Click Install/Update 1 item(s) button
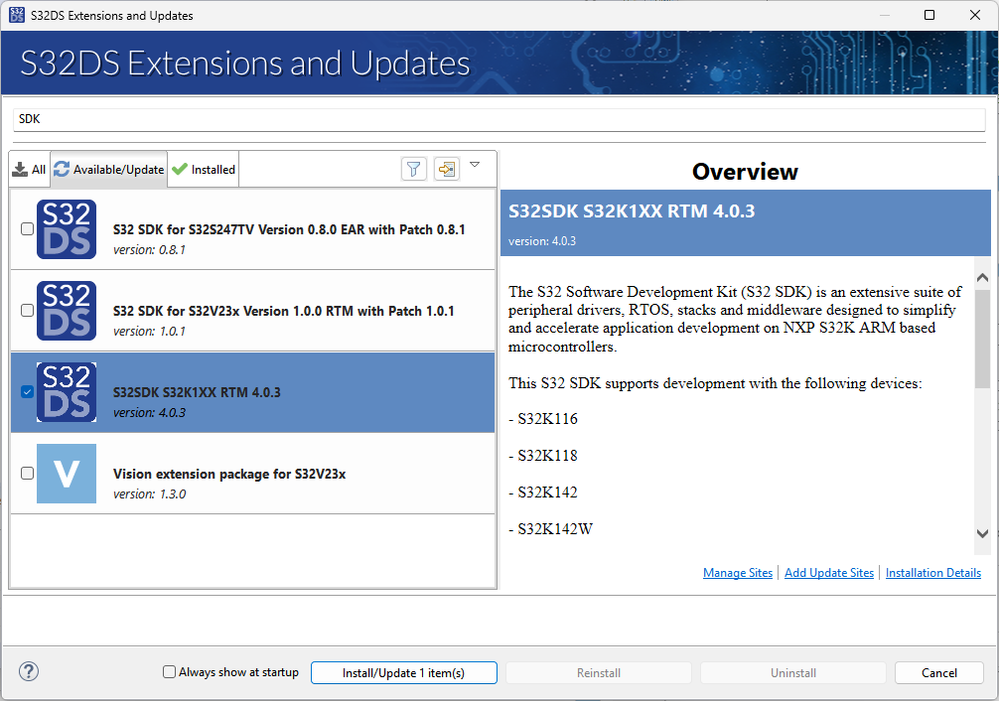 coord(404,672)
